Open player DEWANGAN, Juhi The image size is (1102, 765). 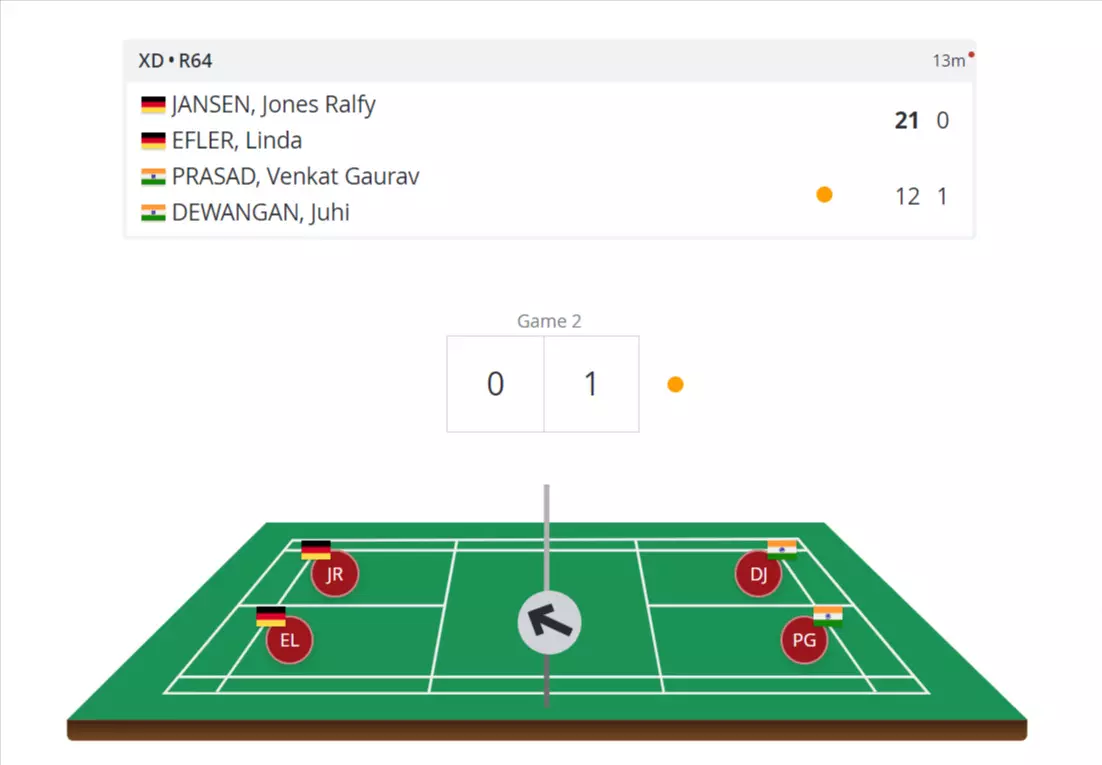coord(260,213)
